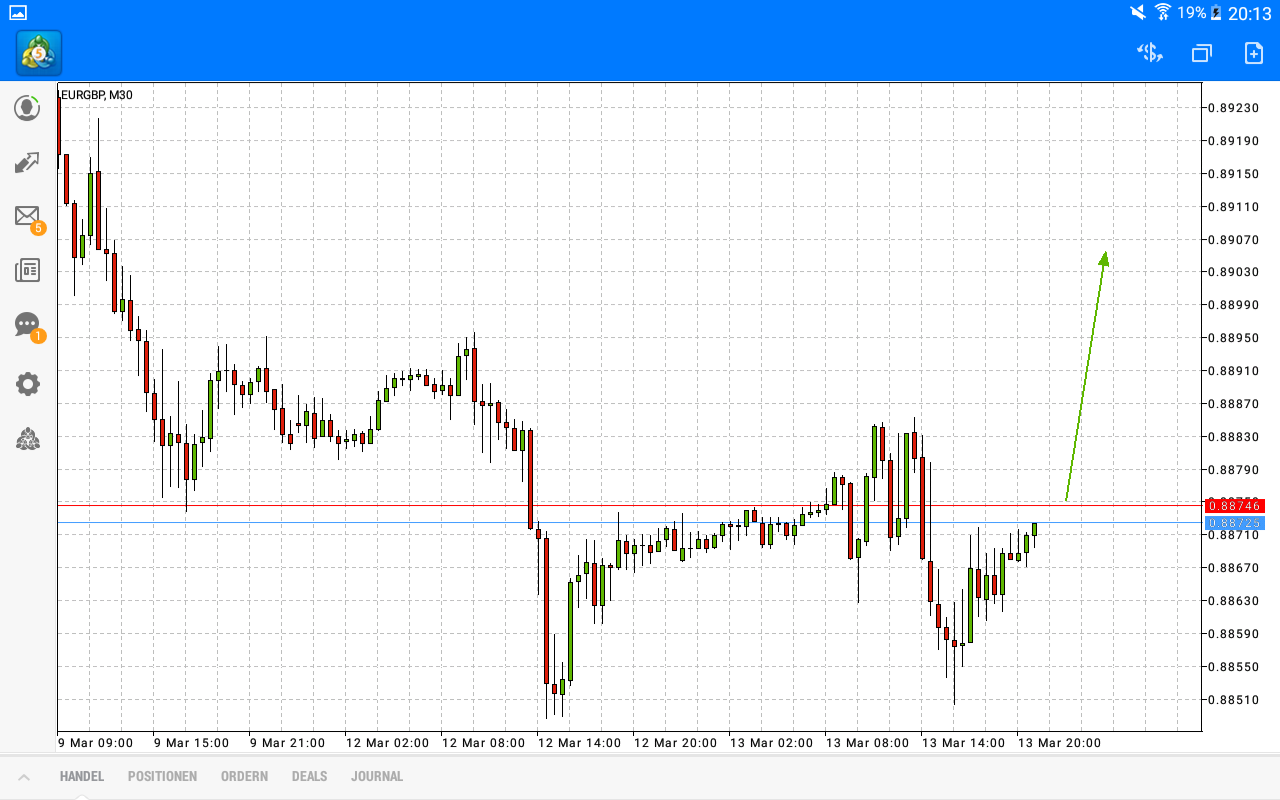Screen dimensions: 1280x800
Task: Collapse the bottom panel with chevron
Action: (24, 775)
